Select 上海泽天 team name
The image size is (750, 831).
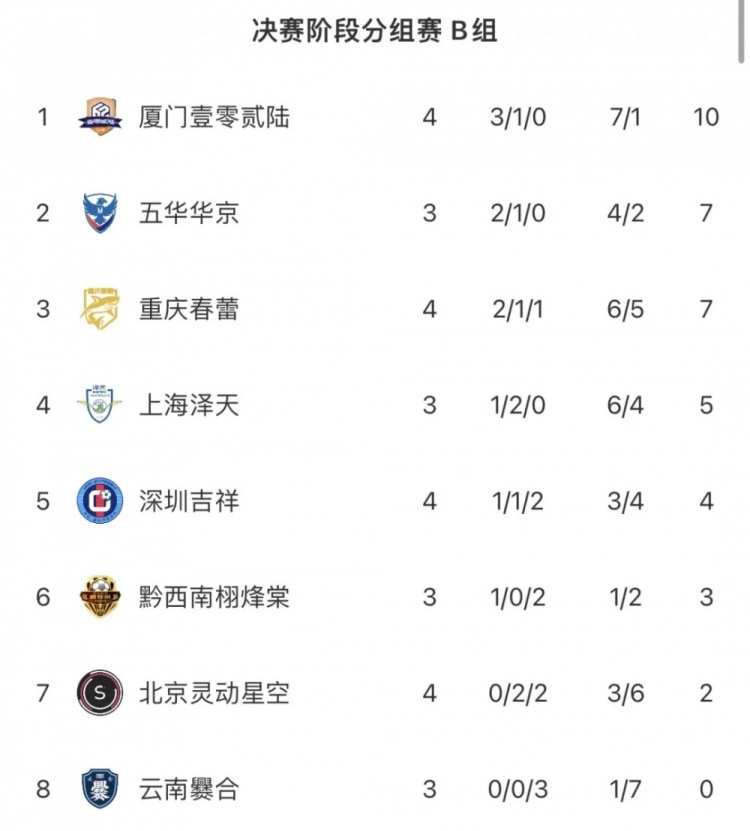(189, 405)
